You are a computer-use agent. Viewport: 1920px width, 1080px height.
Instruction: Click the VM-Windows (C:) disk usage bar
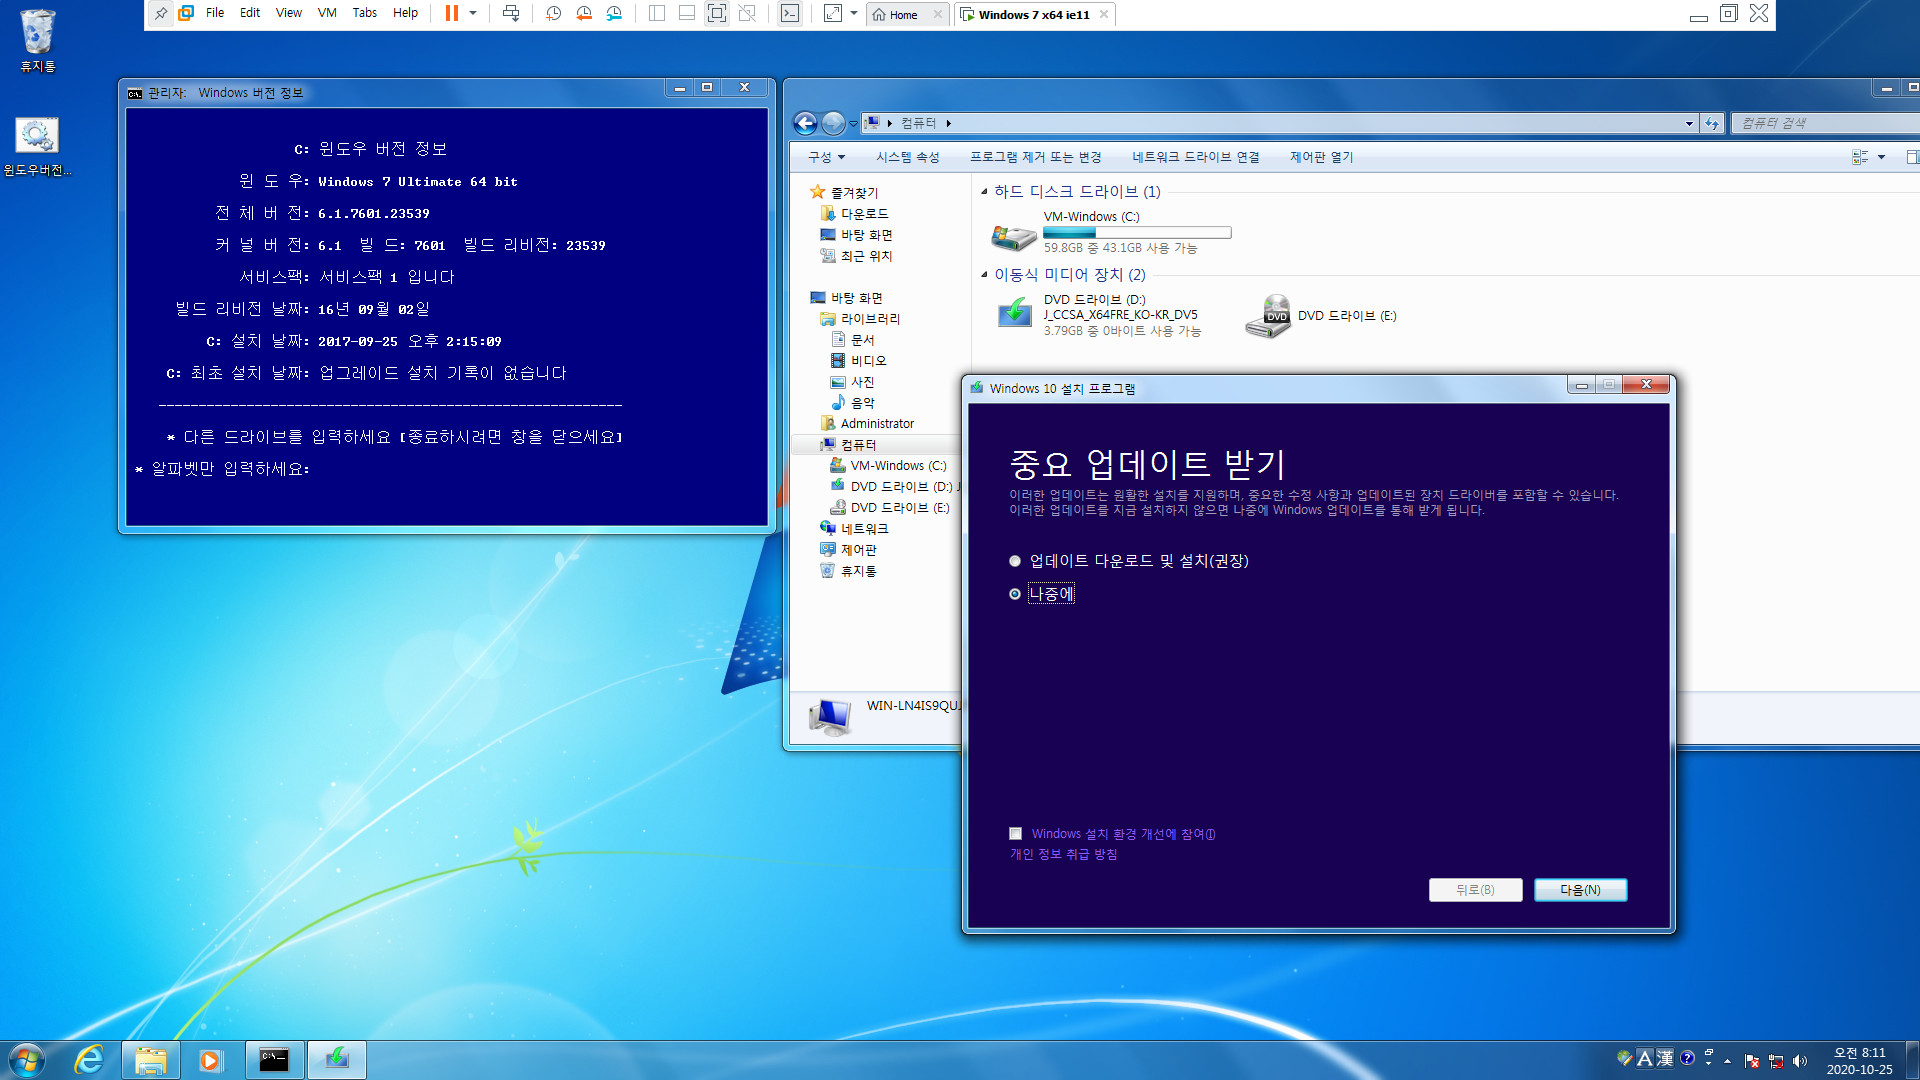pos(1137,233)
